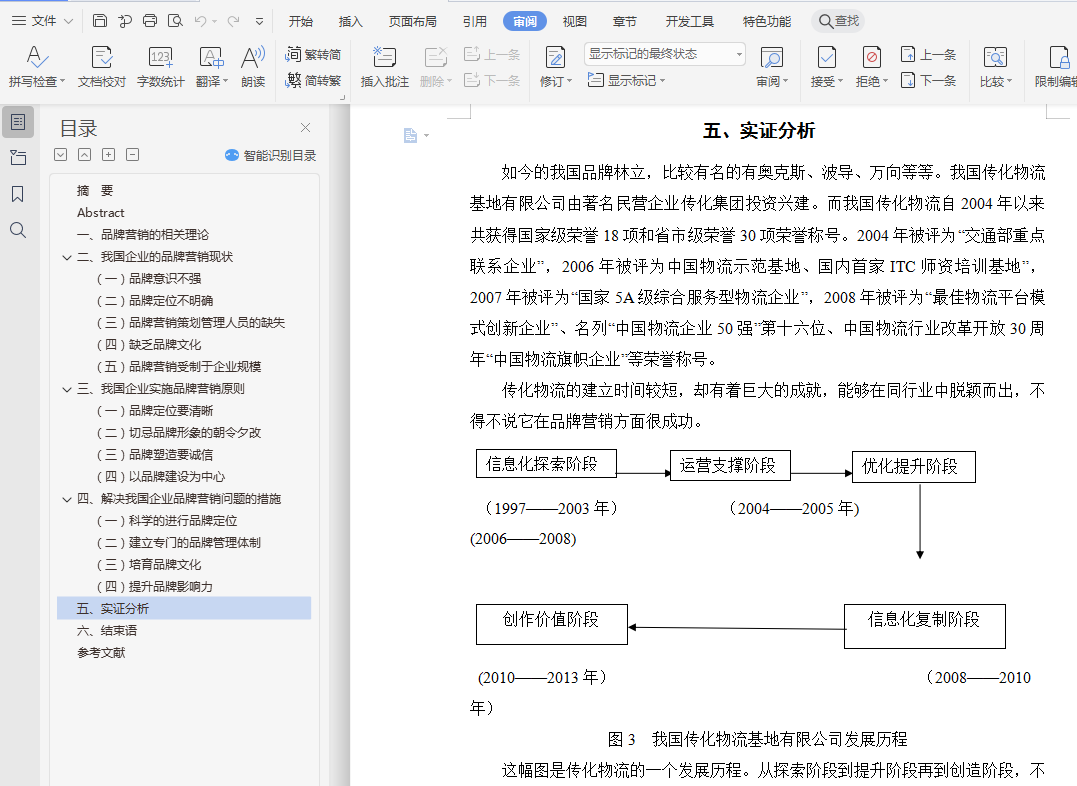Switch to the 开始 tab
The height and width of the screenshot is (786, 1077).
click(300, 21)
